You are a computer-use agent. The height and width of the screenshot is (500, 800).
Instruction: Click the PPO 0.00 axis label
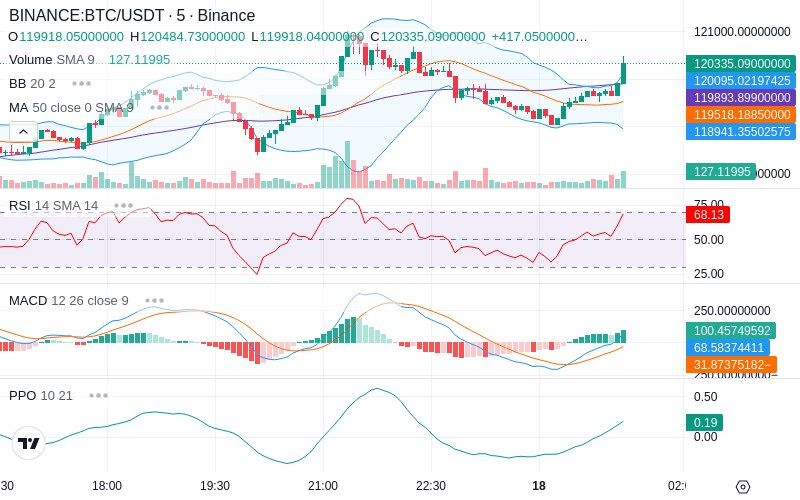coord(706,437)
